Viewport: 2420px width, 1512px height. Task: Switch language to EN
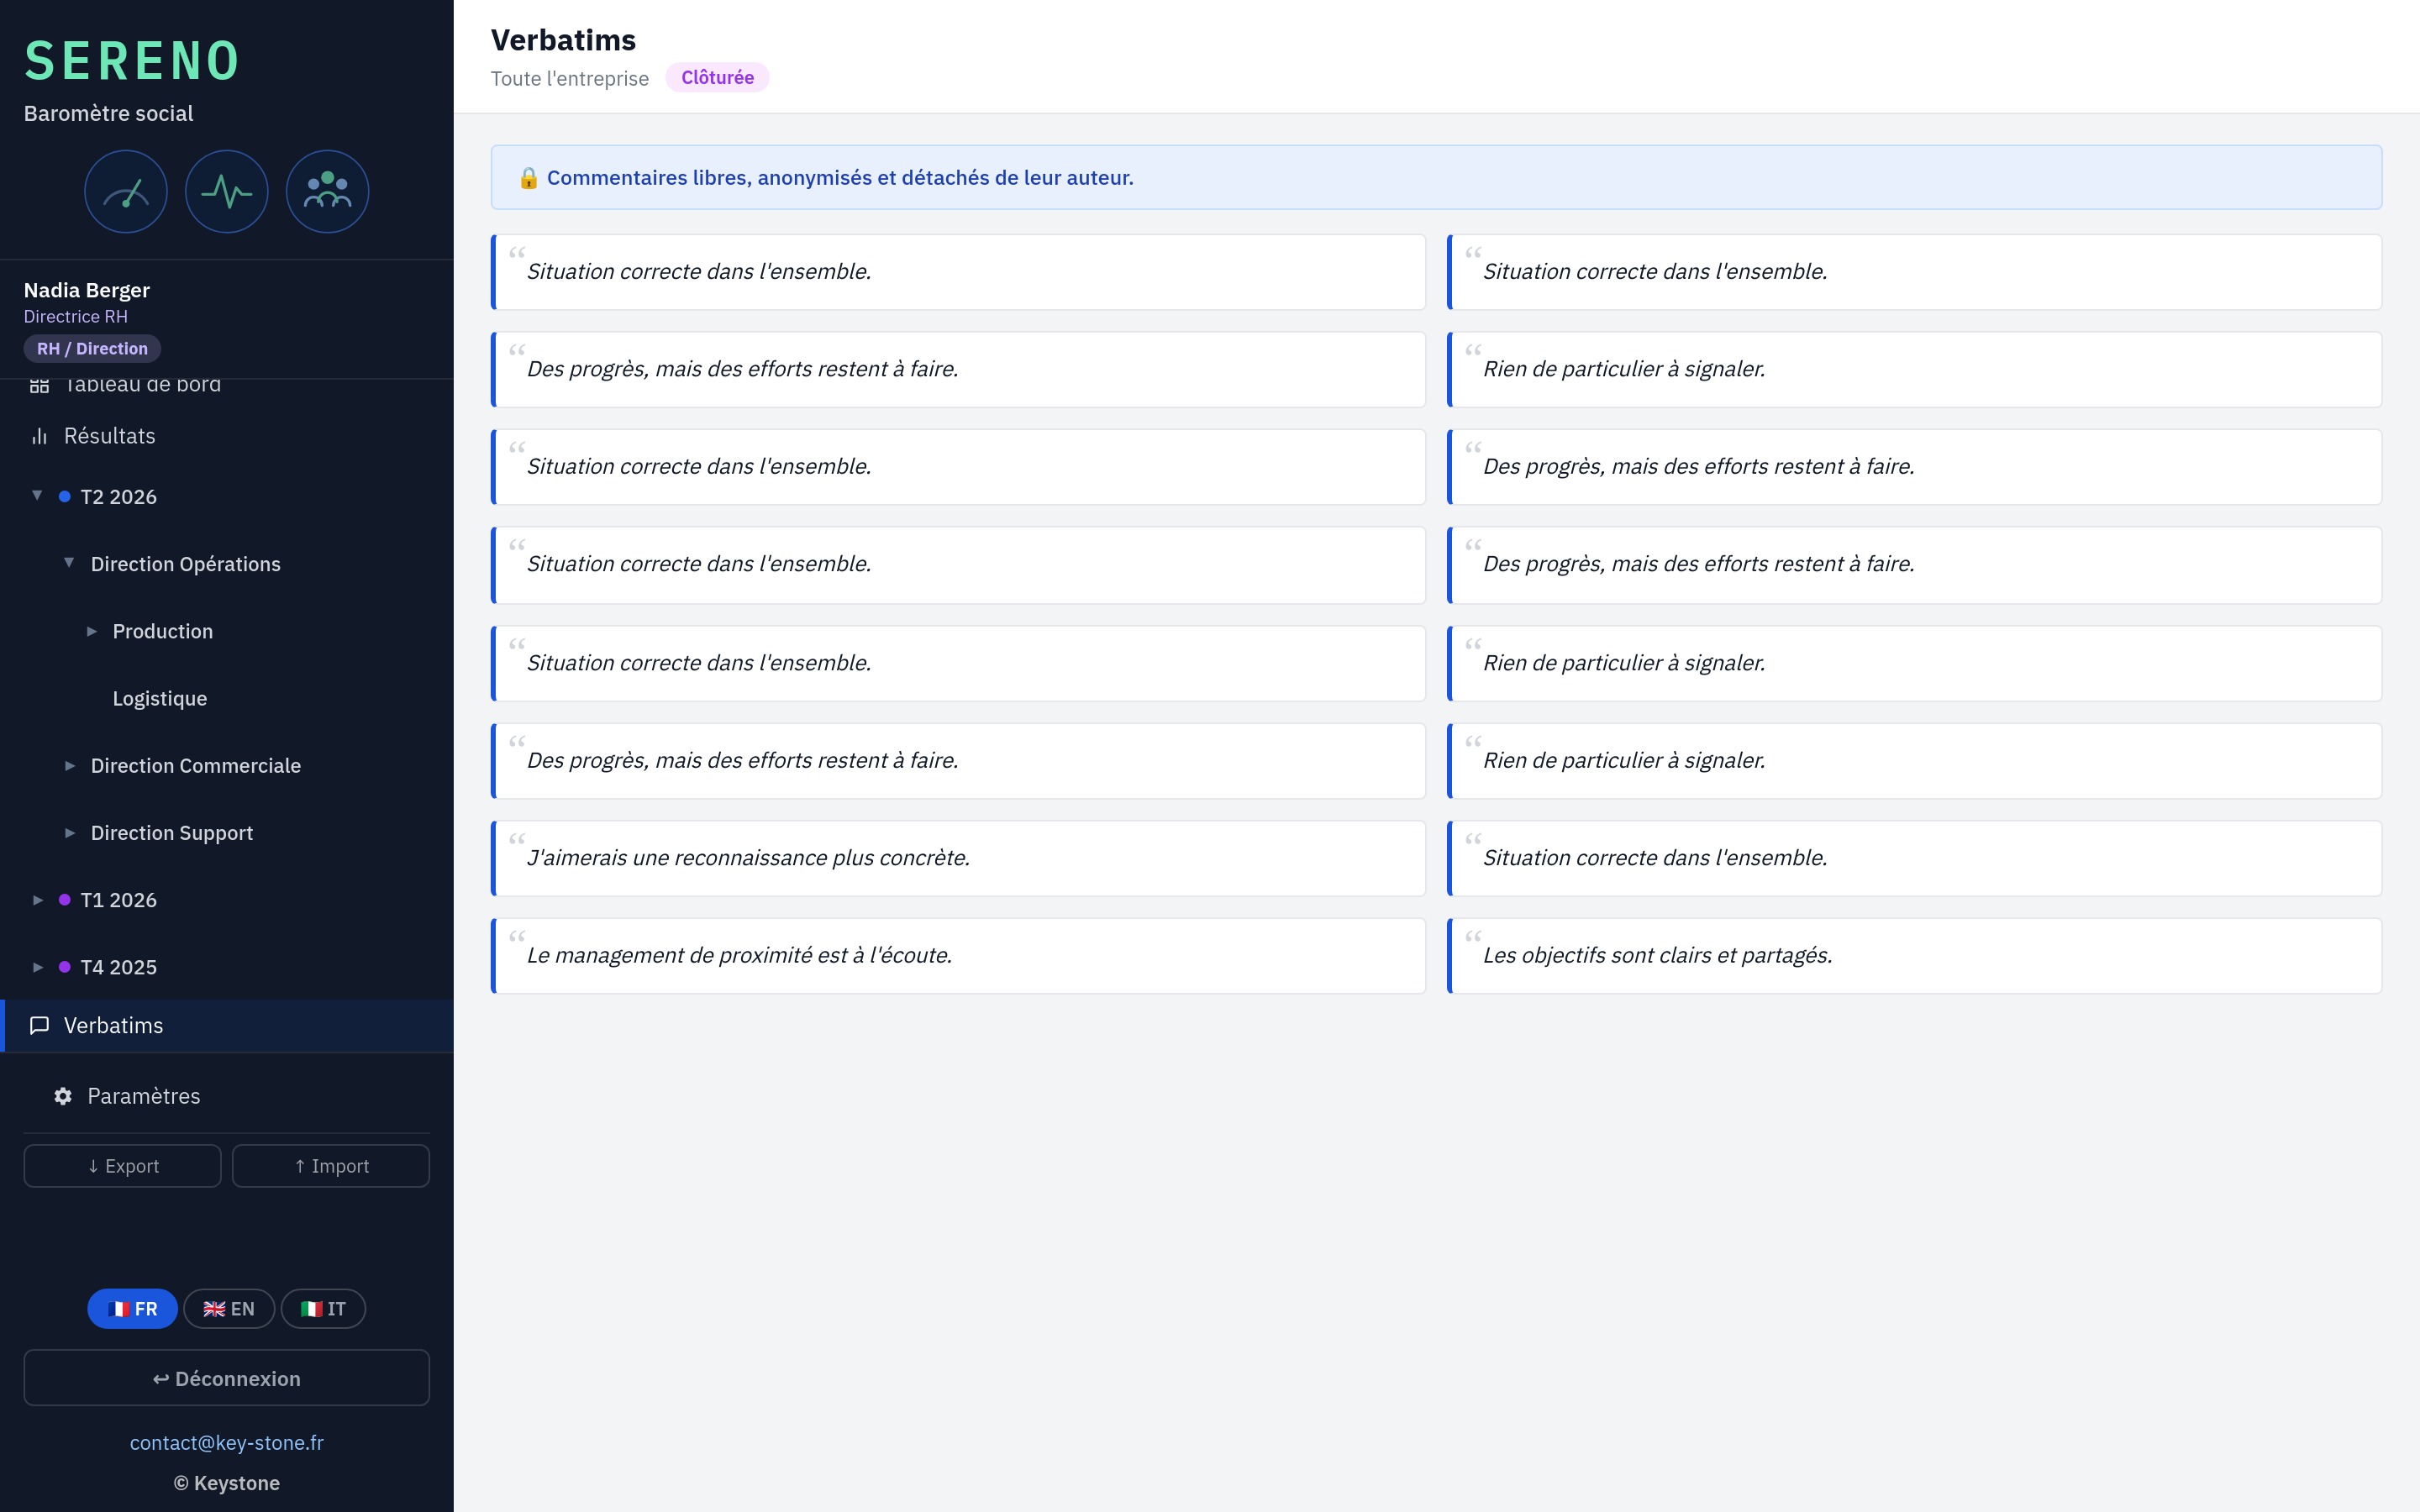point(229,1308)
